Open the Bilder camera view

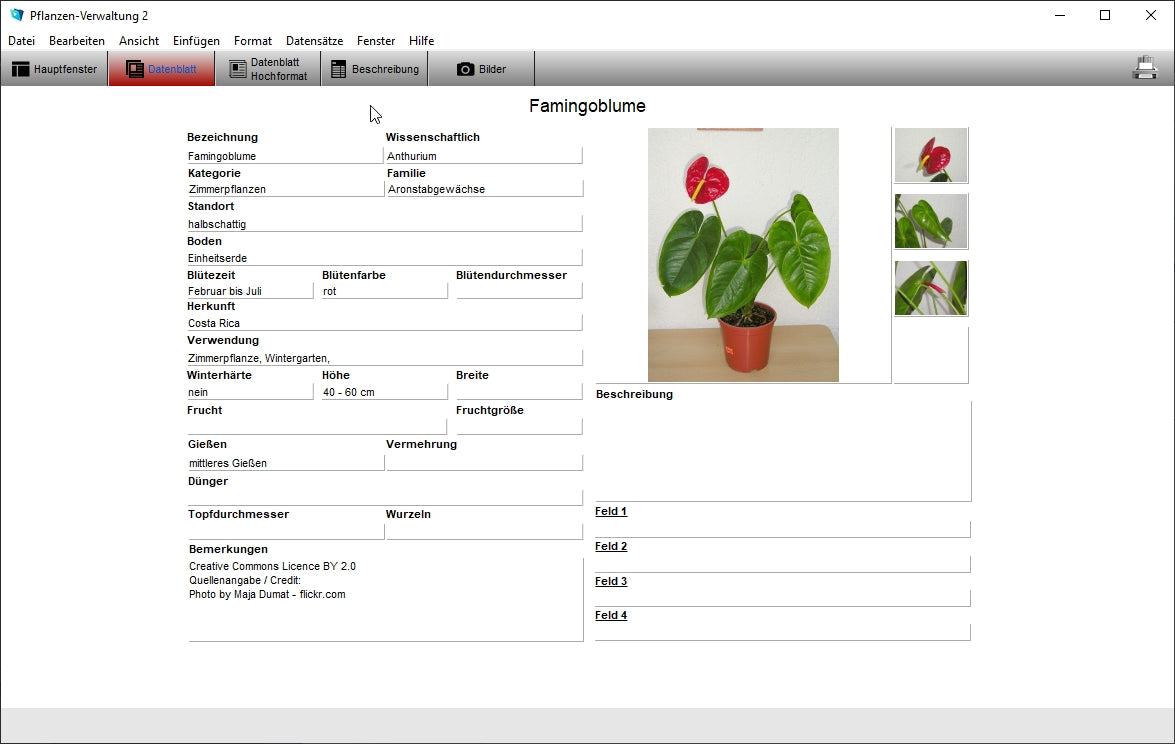pos(482,69)
